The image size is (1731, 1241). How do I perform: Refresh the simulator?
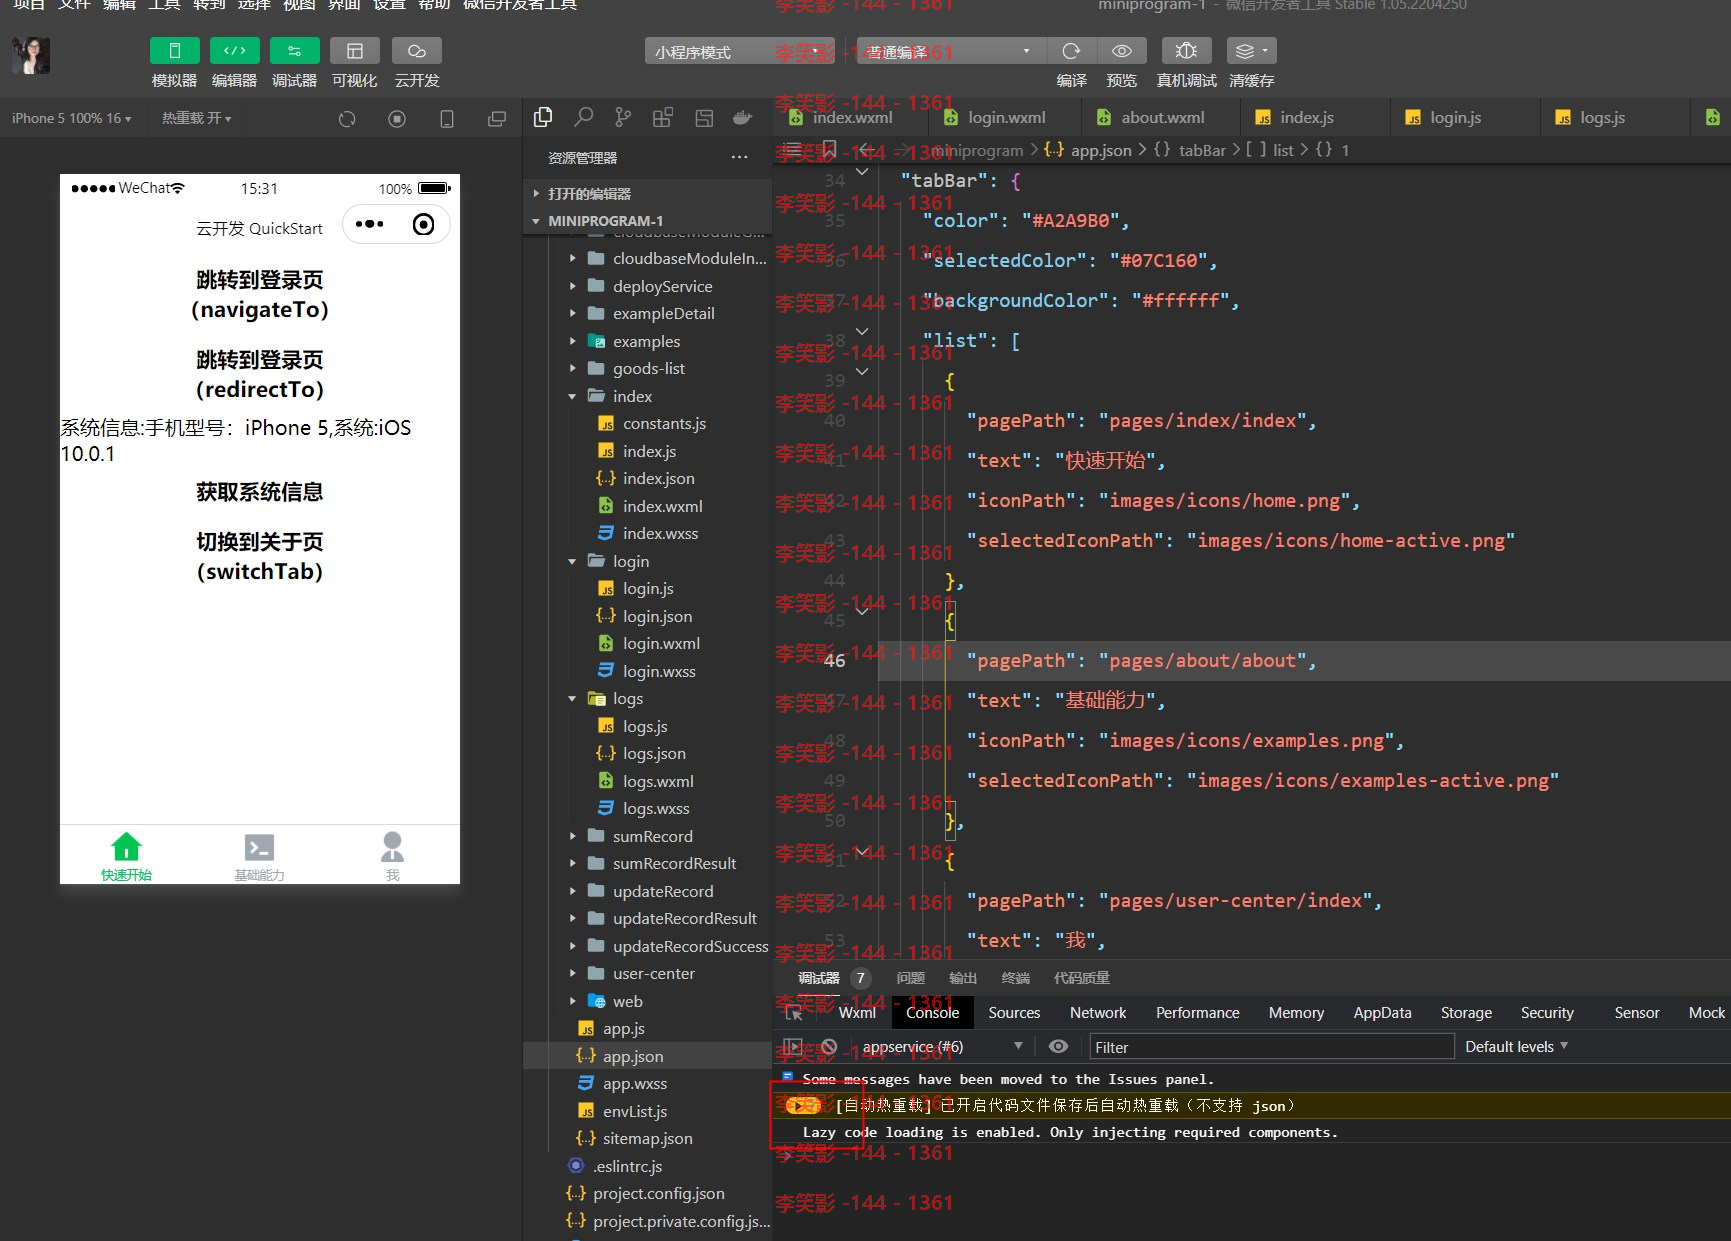[x=347, y=119]
